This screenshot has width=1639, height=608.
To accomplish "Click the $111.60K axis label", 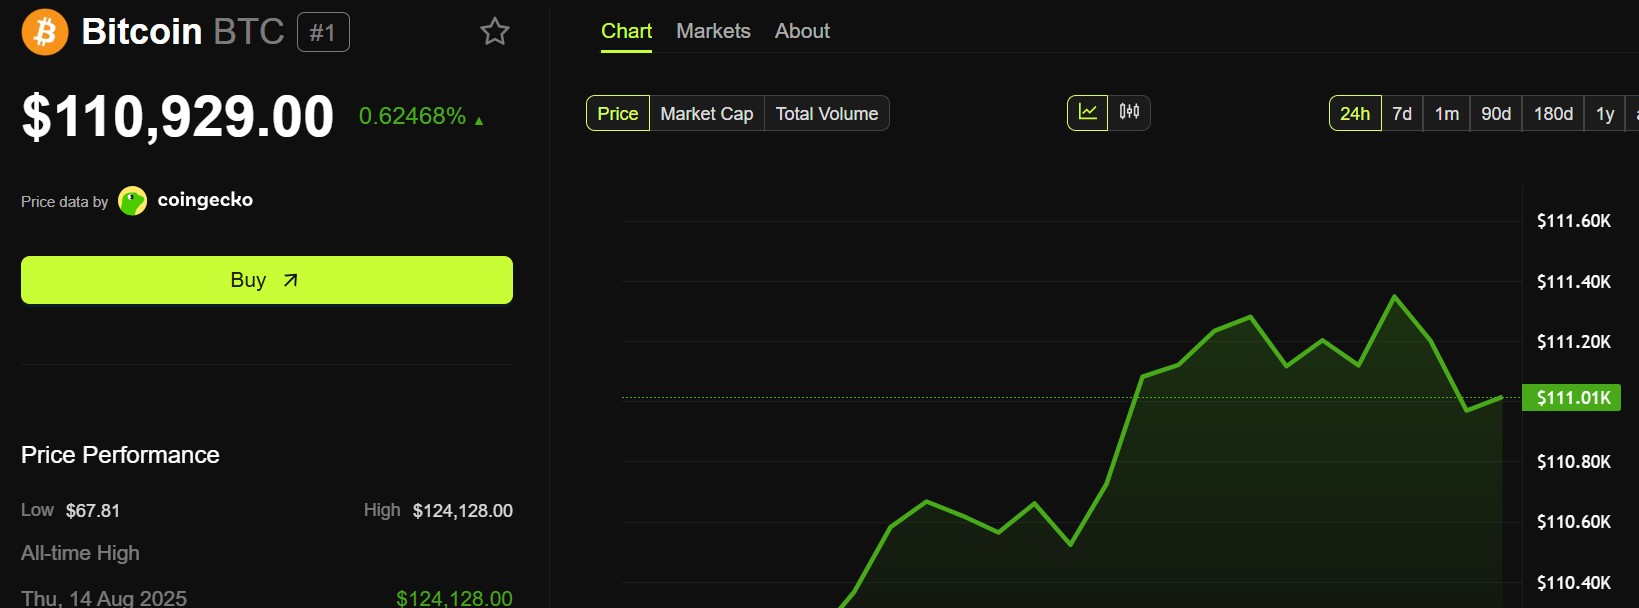I will (x=1574, y=221).
